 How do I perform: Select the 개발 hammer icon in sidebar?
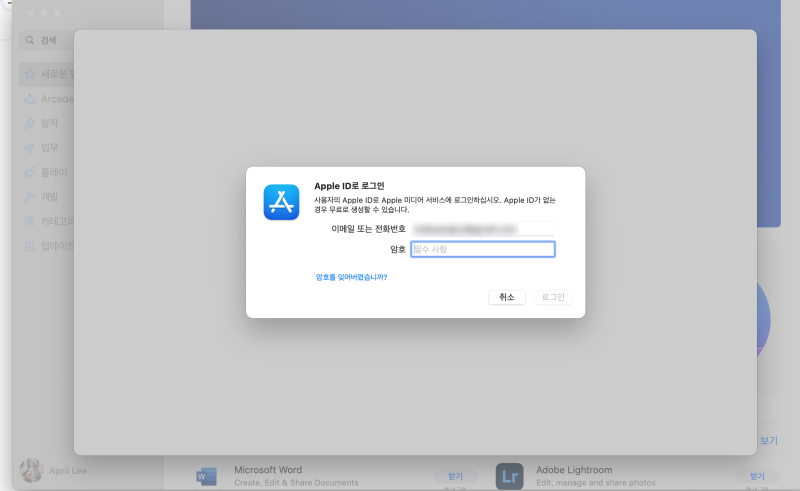click(x=30, y=197)
